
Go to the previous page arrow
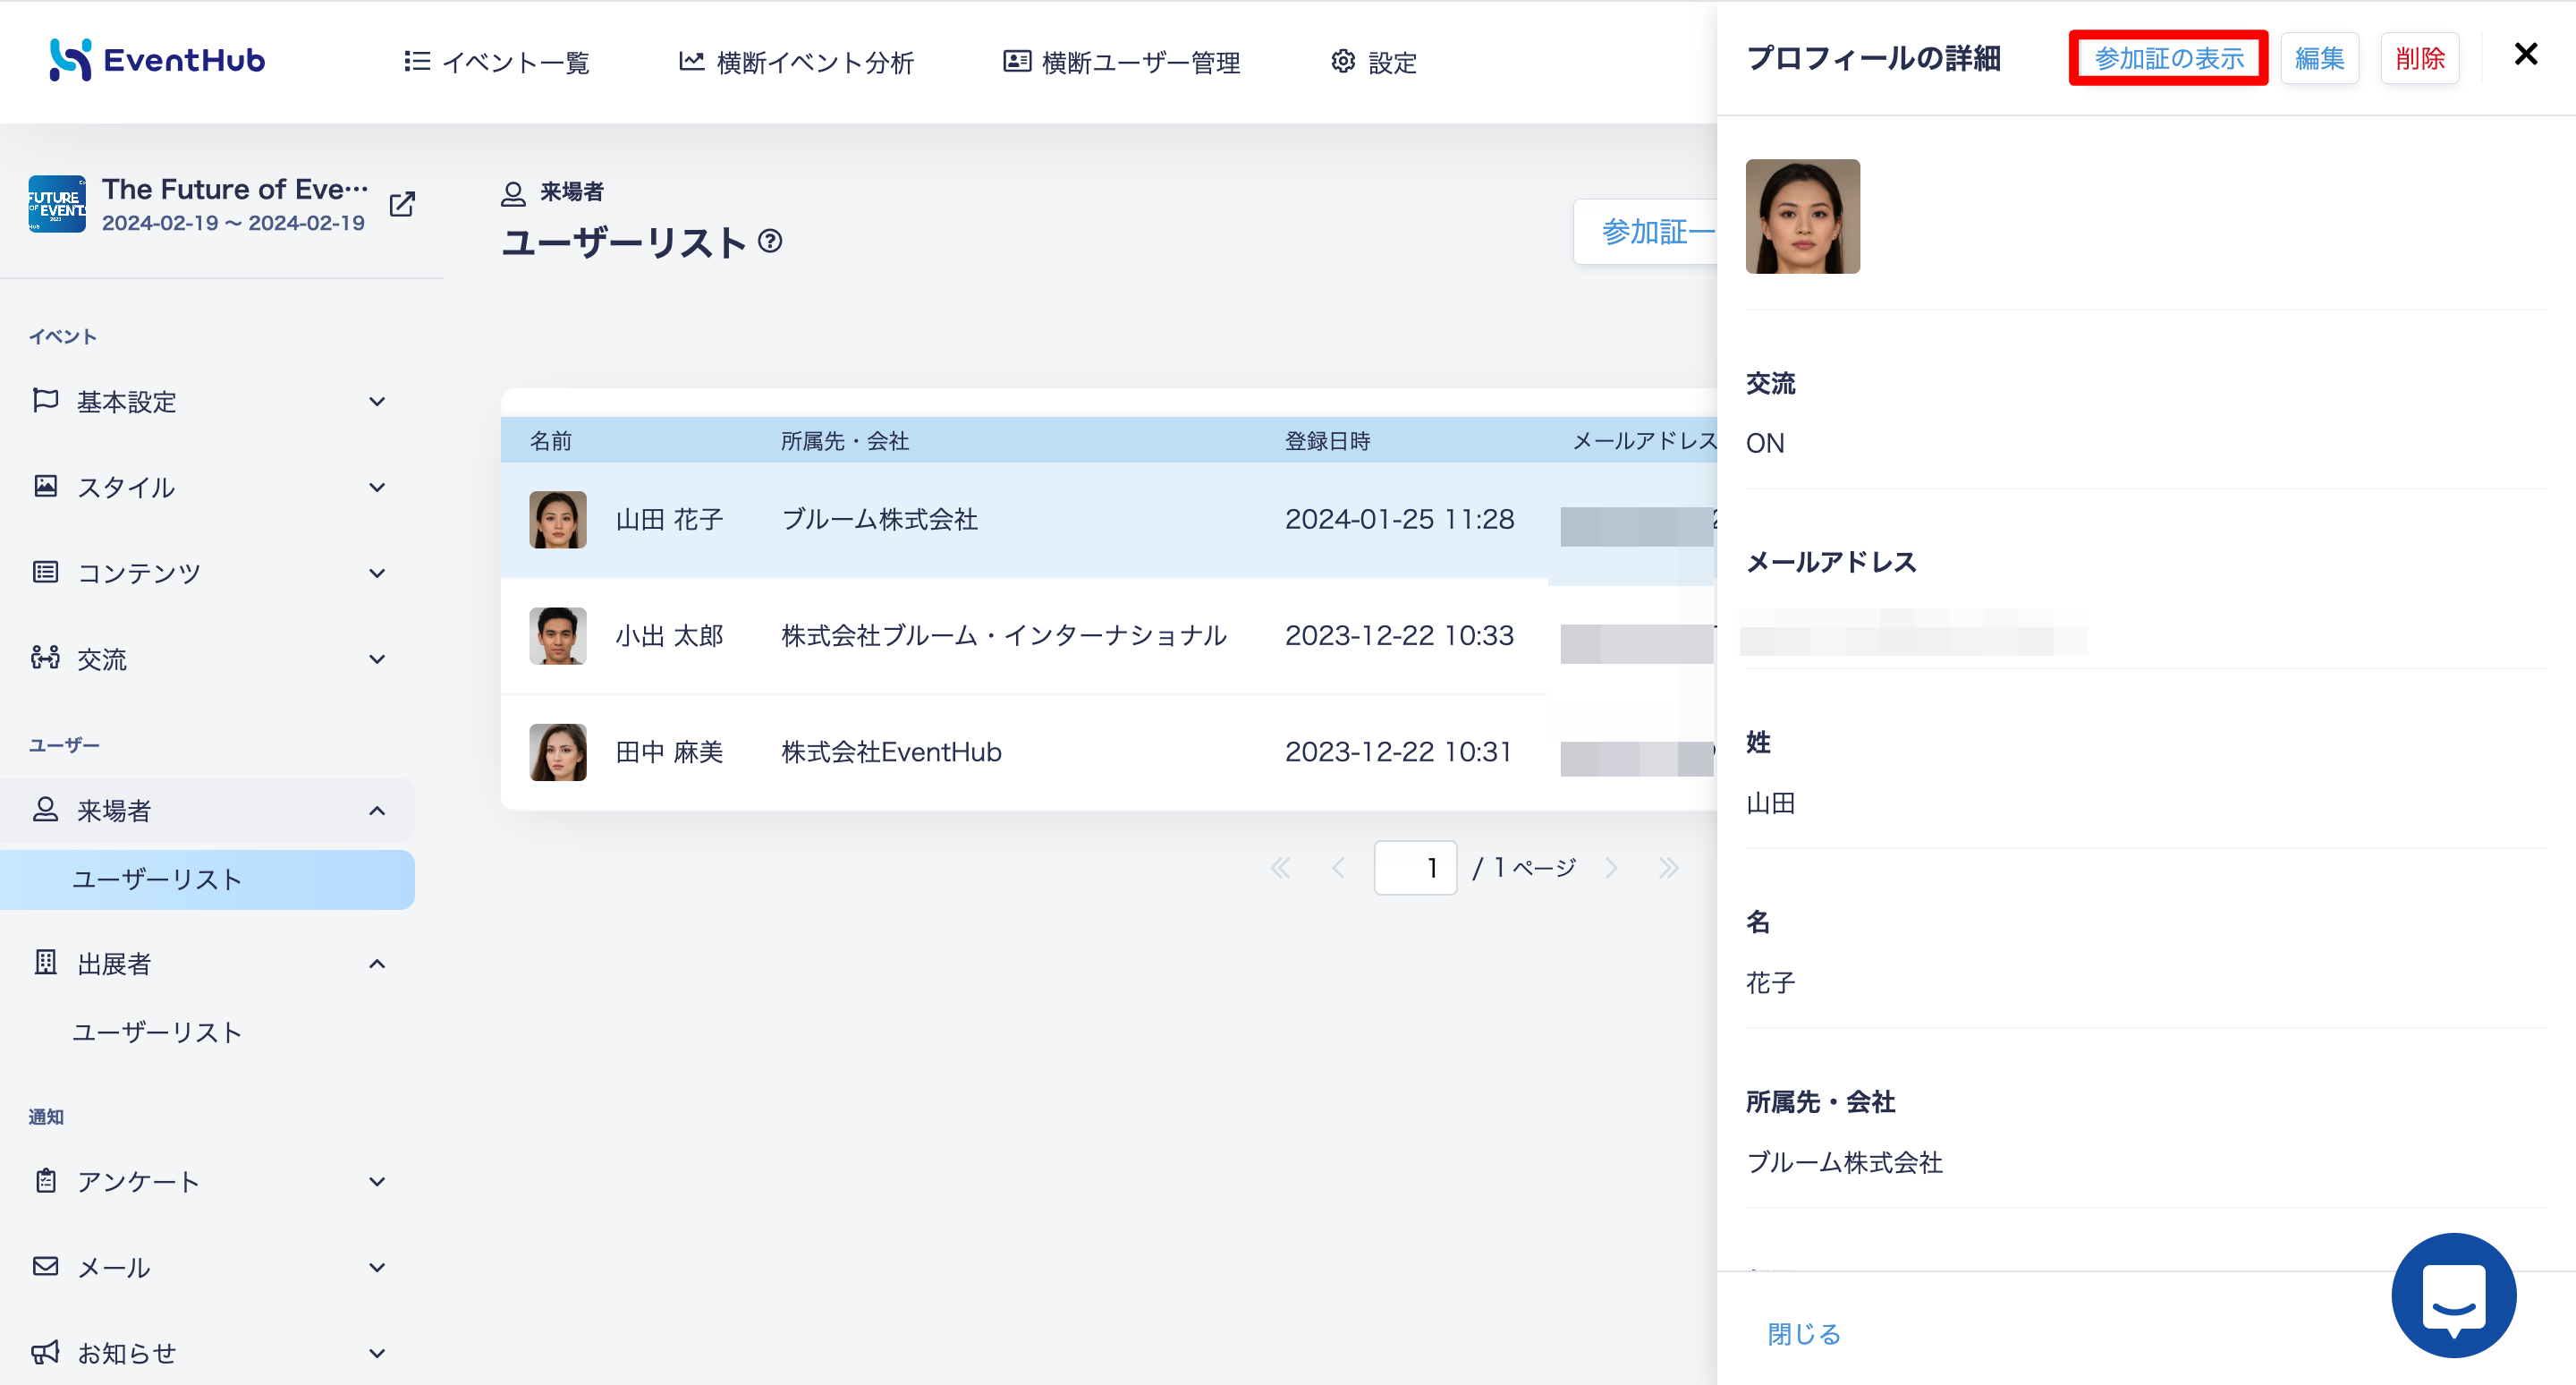1338,867
